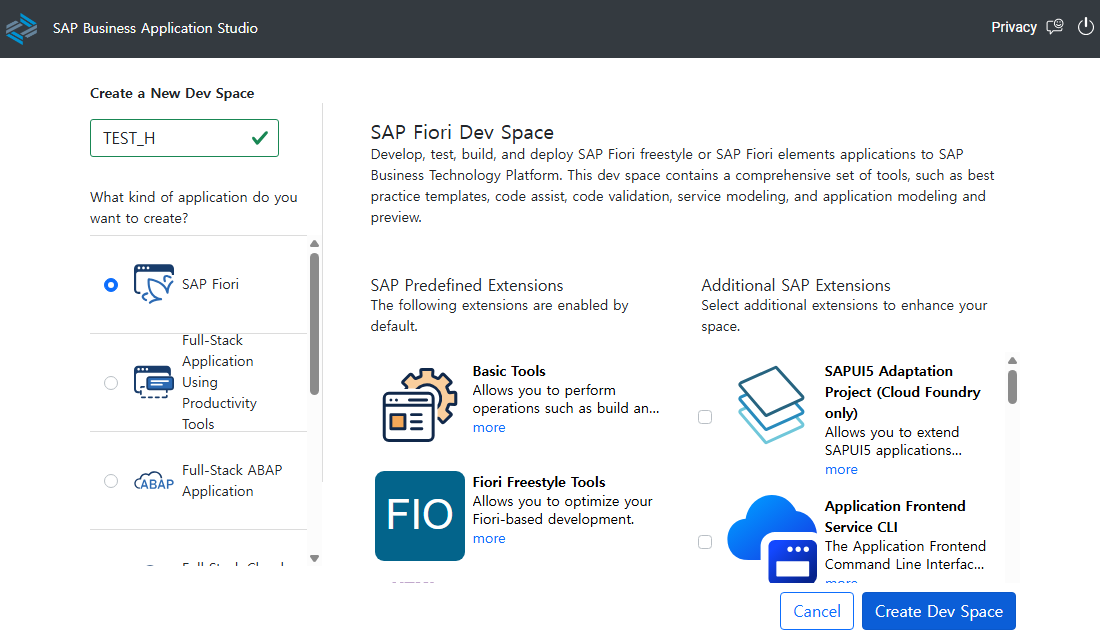Click the Basic Tools gear icon

420,404
